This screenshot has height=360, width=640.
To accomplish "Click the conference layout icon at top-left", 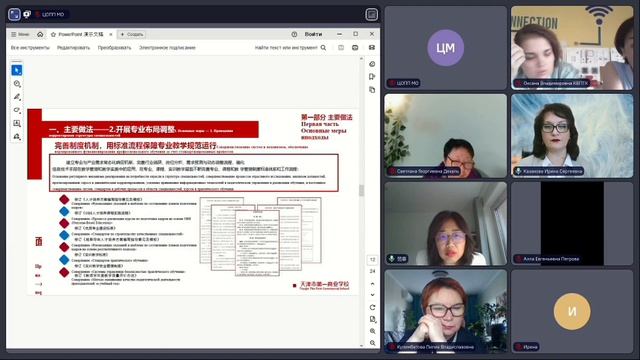I will pos(14,14).
